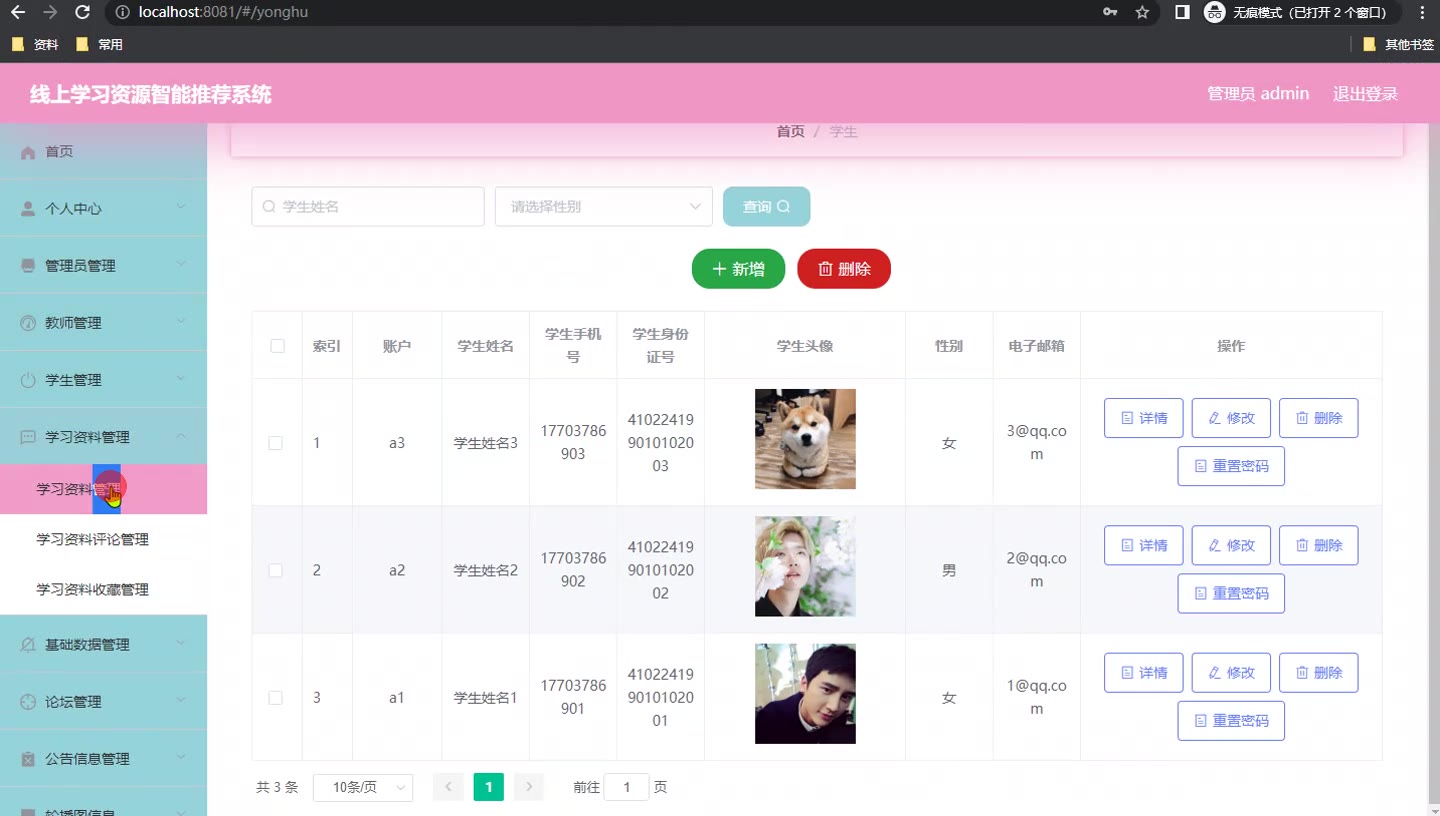Click the power icon beside 学生管理

tap(28, 380)
